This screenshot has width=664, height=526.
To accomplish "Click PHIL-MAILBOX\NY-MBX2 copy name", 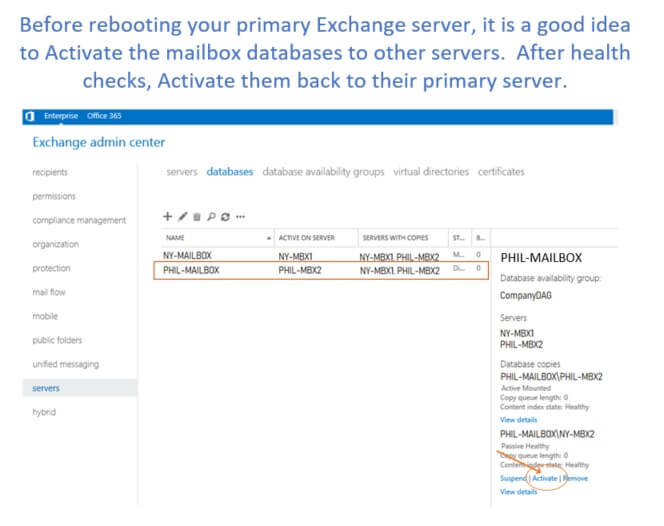I will (x=547, y=434).
